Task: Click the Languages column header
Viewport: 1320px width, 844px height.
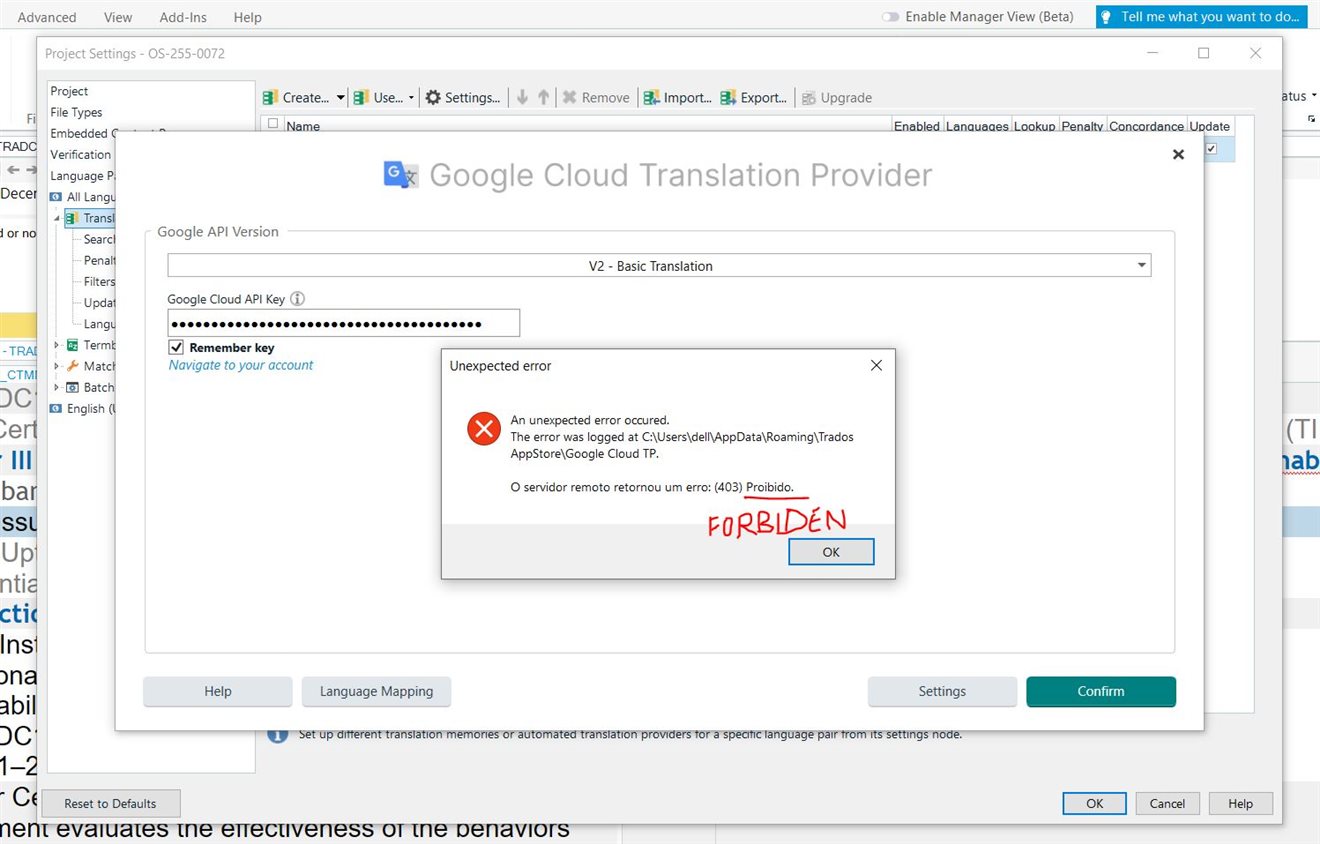Action: click(x=977, y=126)
